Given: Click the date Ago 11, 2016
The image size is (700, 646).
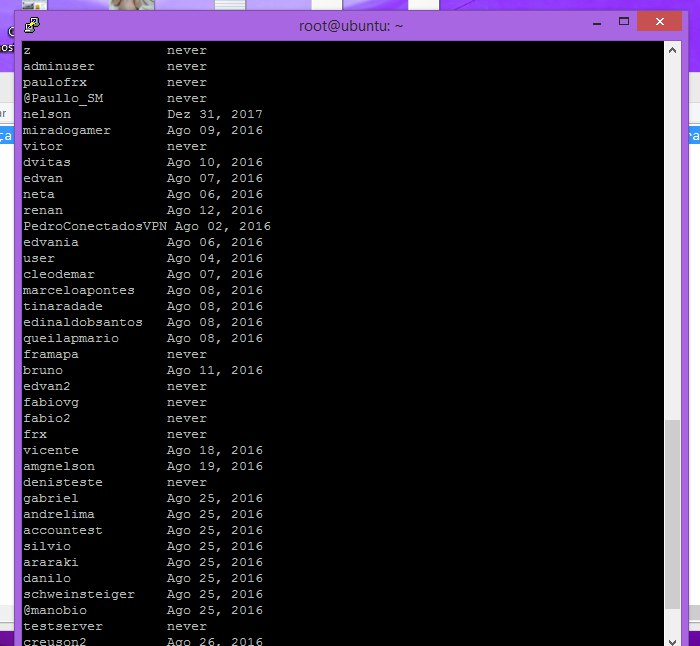Looking at the screenshot, I should click(x=215, y=371).
